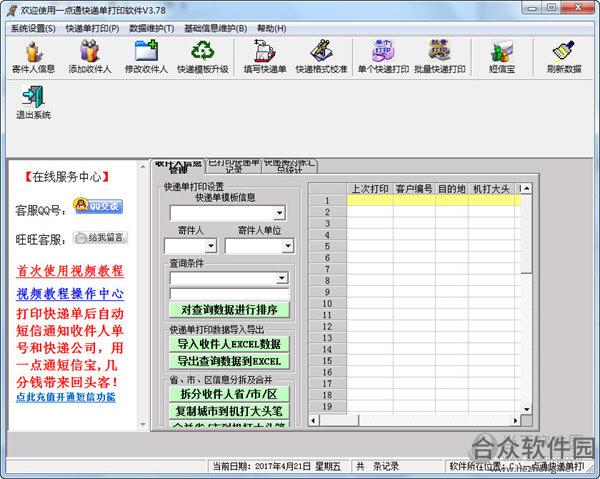600x479 pixels.
Task: Click the 目的地 column header
Action: pos(452,189)
